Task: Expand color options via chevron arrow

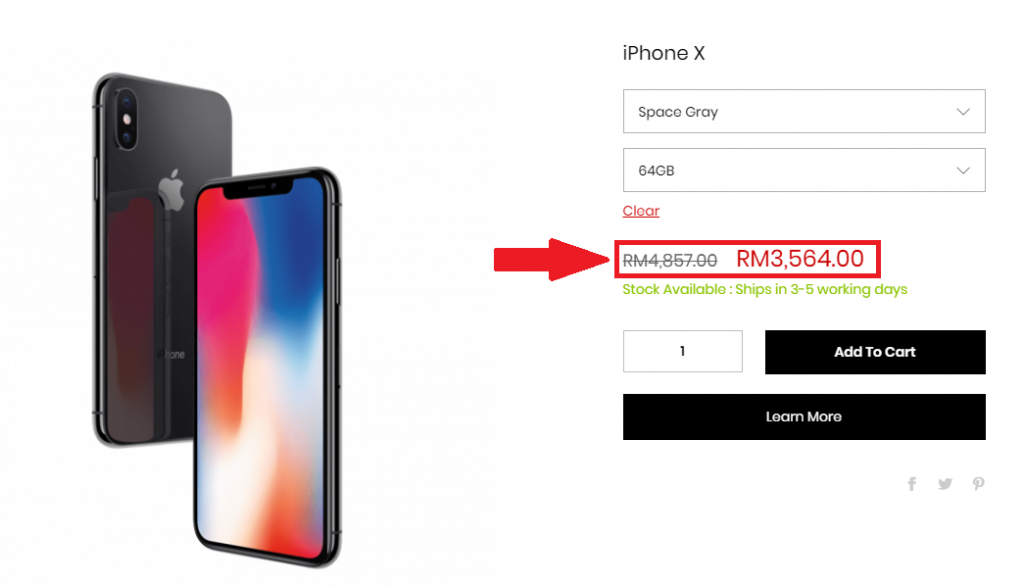Action: point(963,112)
